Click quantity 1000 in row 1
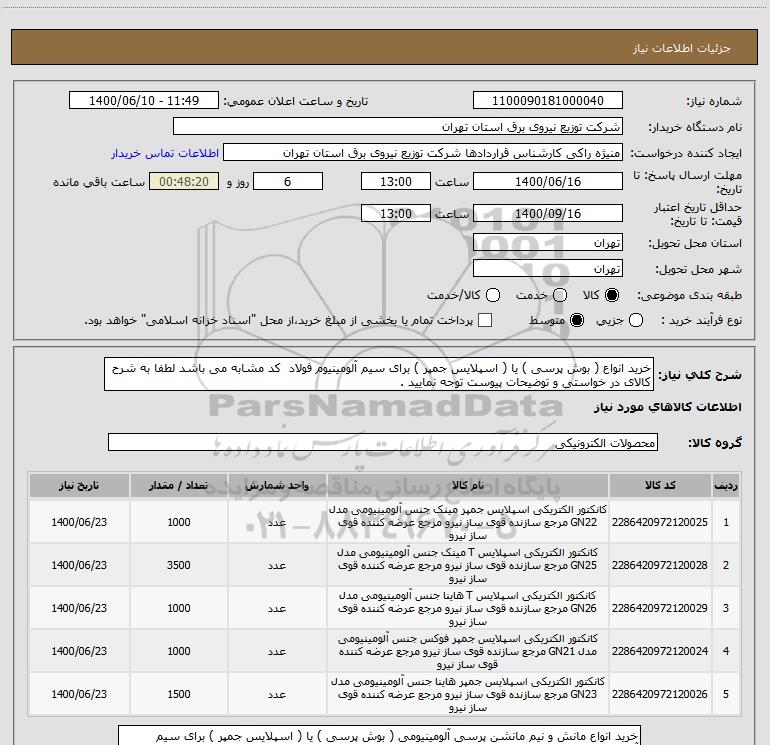The width and height of the screenshot is (770, 745). coord(179,522)
